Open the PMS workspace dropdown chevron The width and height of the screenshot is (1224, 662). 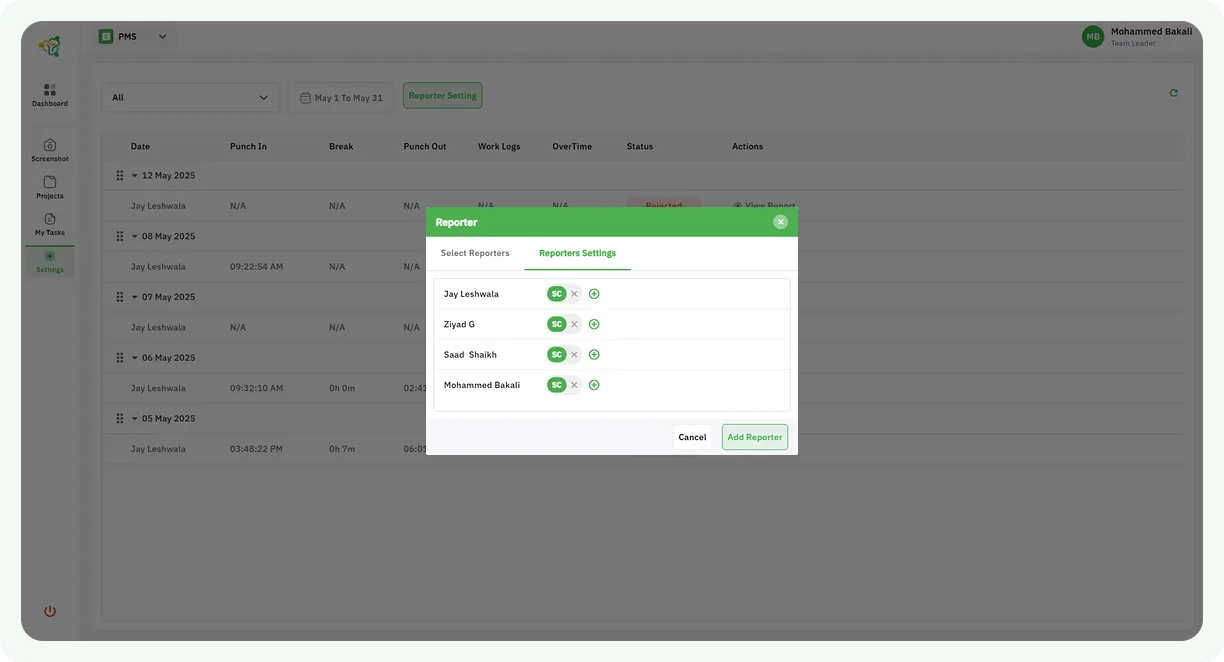click(x=162, y=37)
